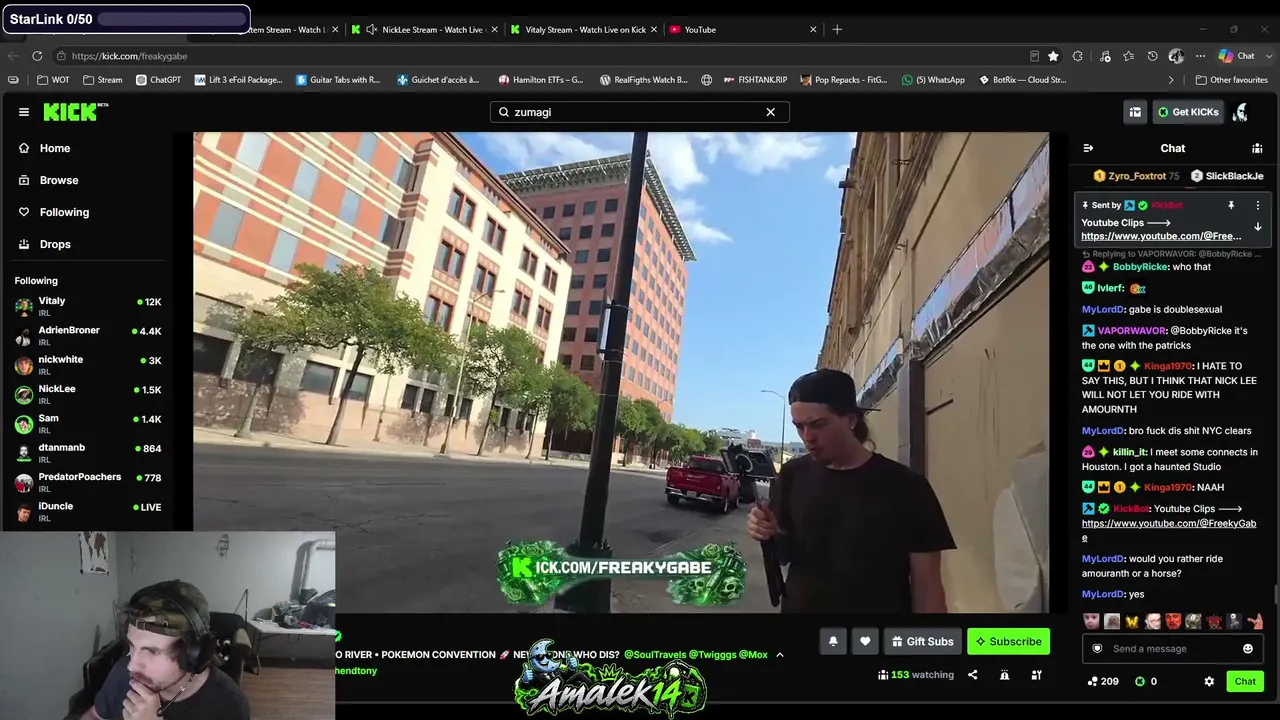Go to the Kick logo homepage
The width and height of the screenshot is (1280, 720).
(x=76, y=112)
